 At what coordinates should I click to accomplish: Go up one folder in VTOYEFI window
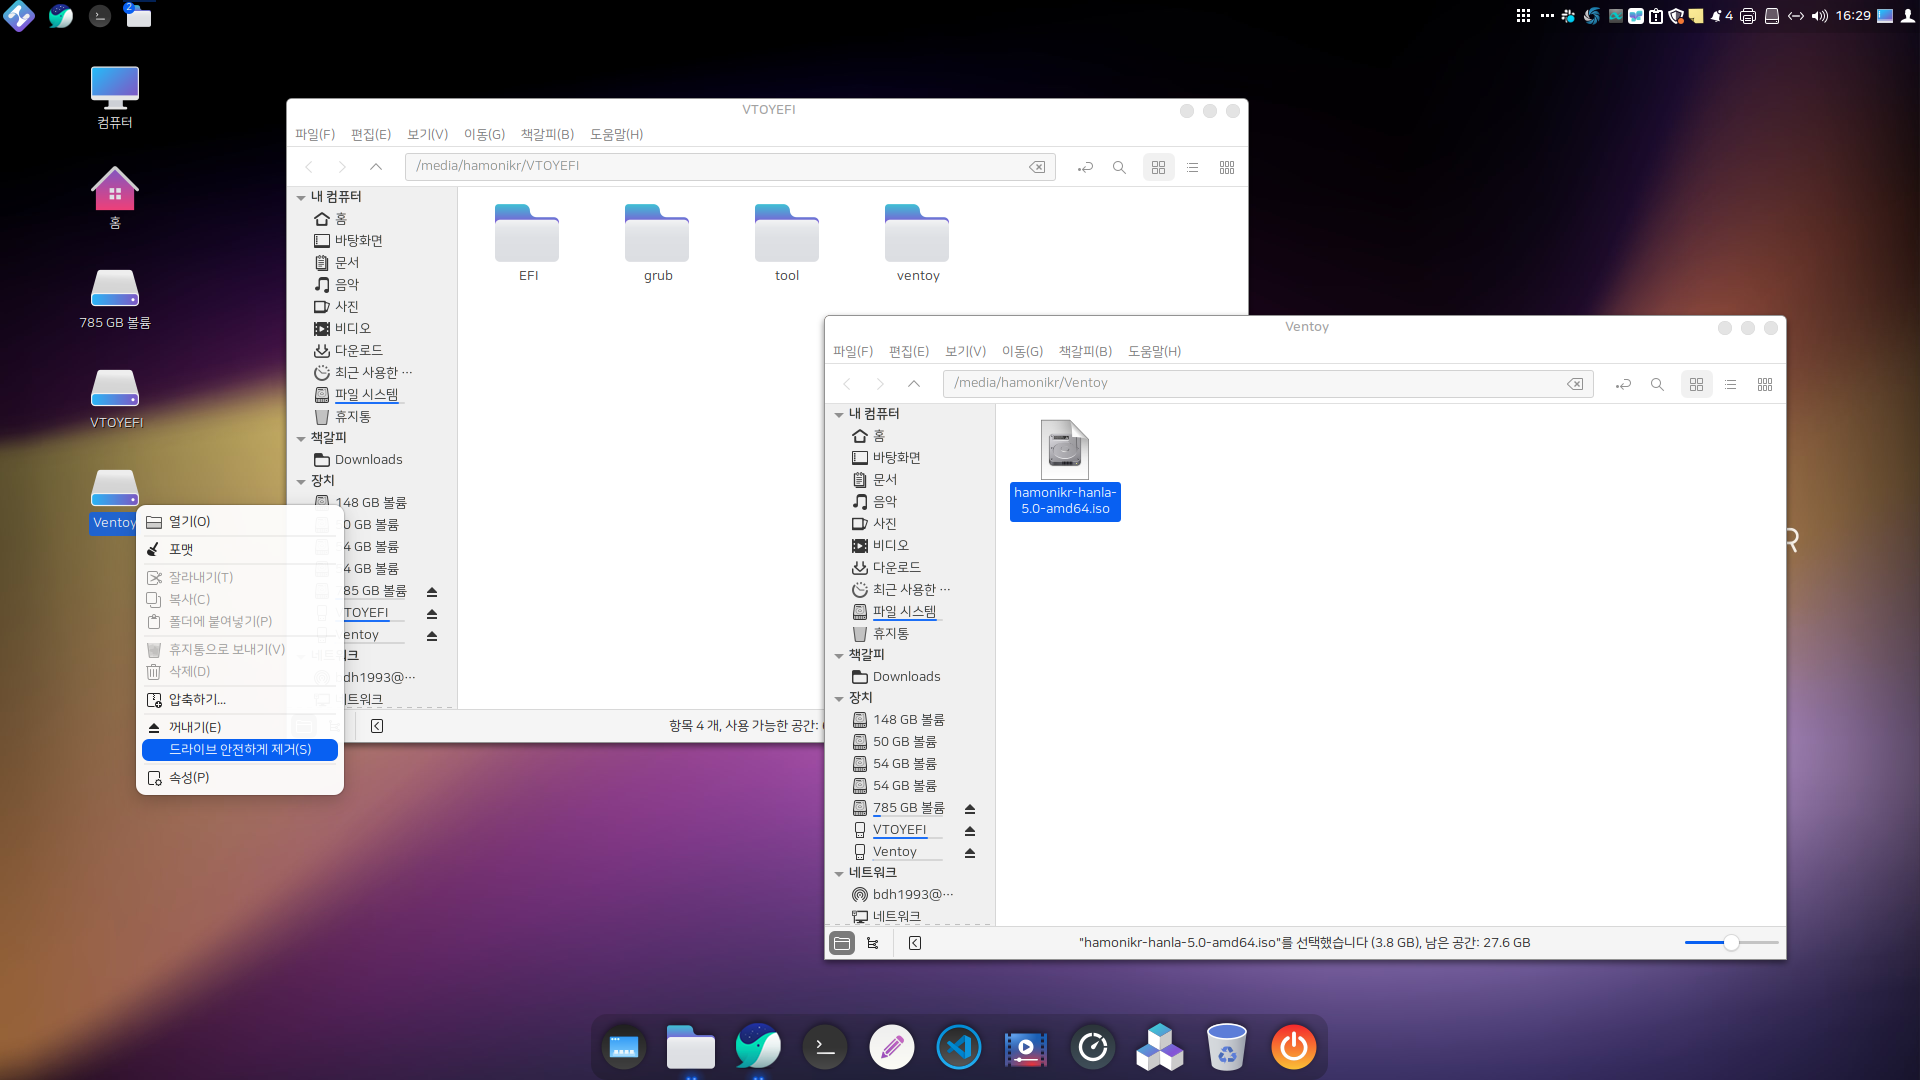(x=376, y=167)
